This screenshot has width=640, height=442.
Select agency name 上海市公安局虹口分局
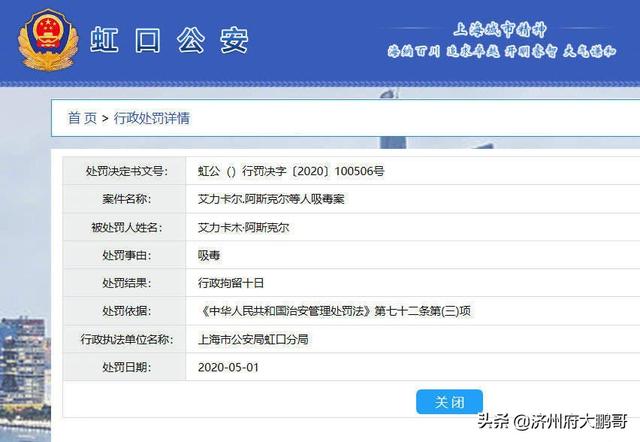coord(253,339)
